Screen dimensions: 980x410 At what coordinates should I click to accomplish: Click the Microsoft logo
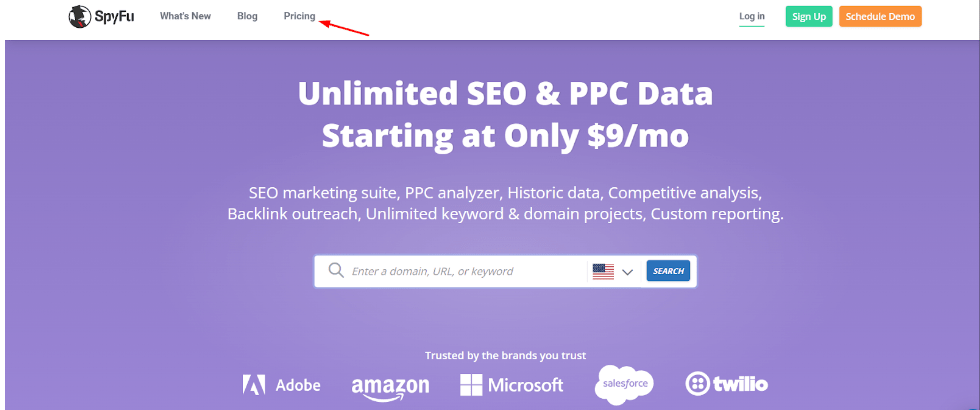click(x=511, y=384)
